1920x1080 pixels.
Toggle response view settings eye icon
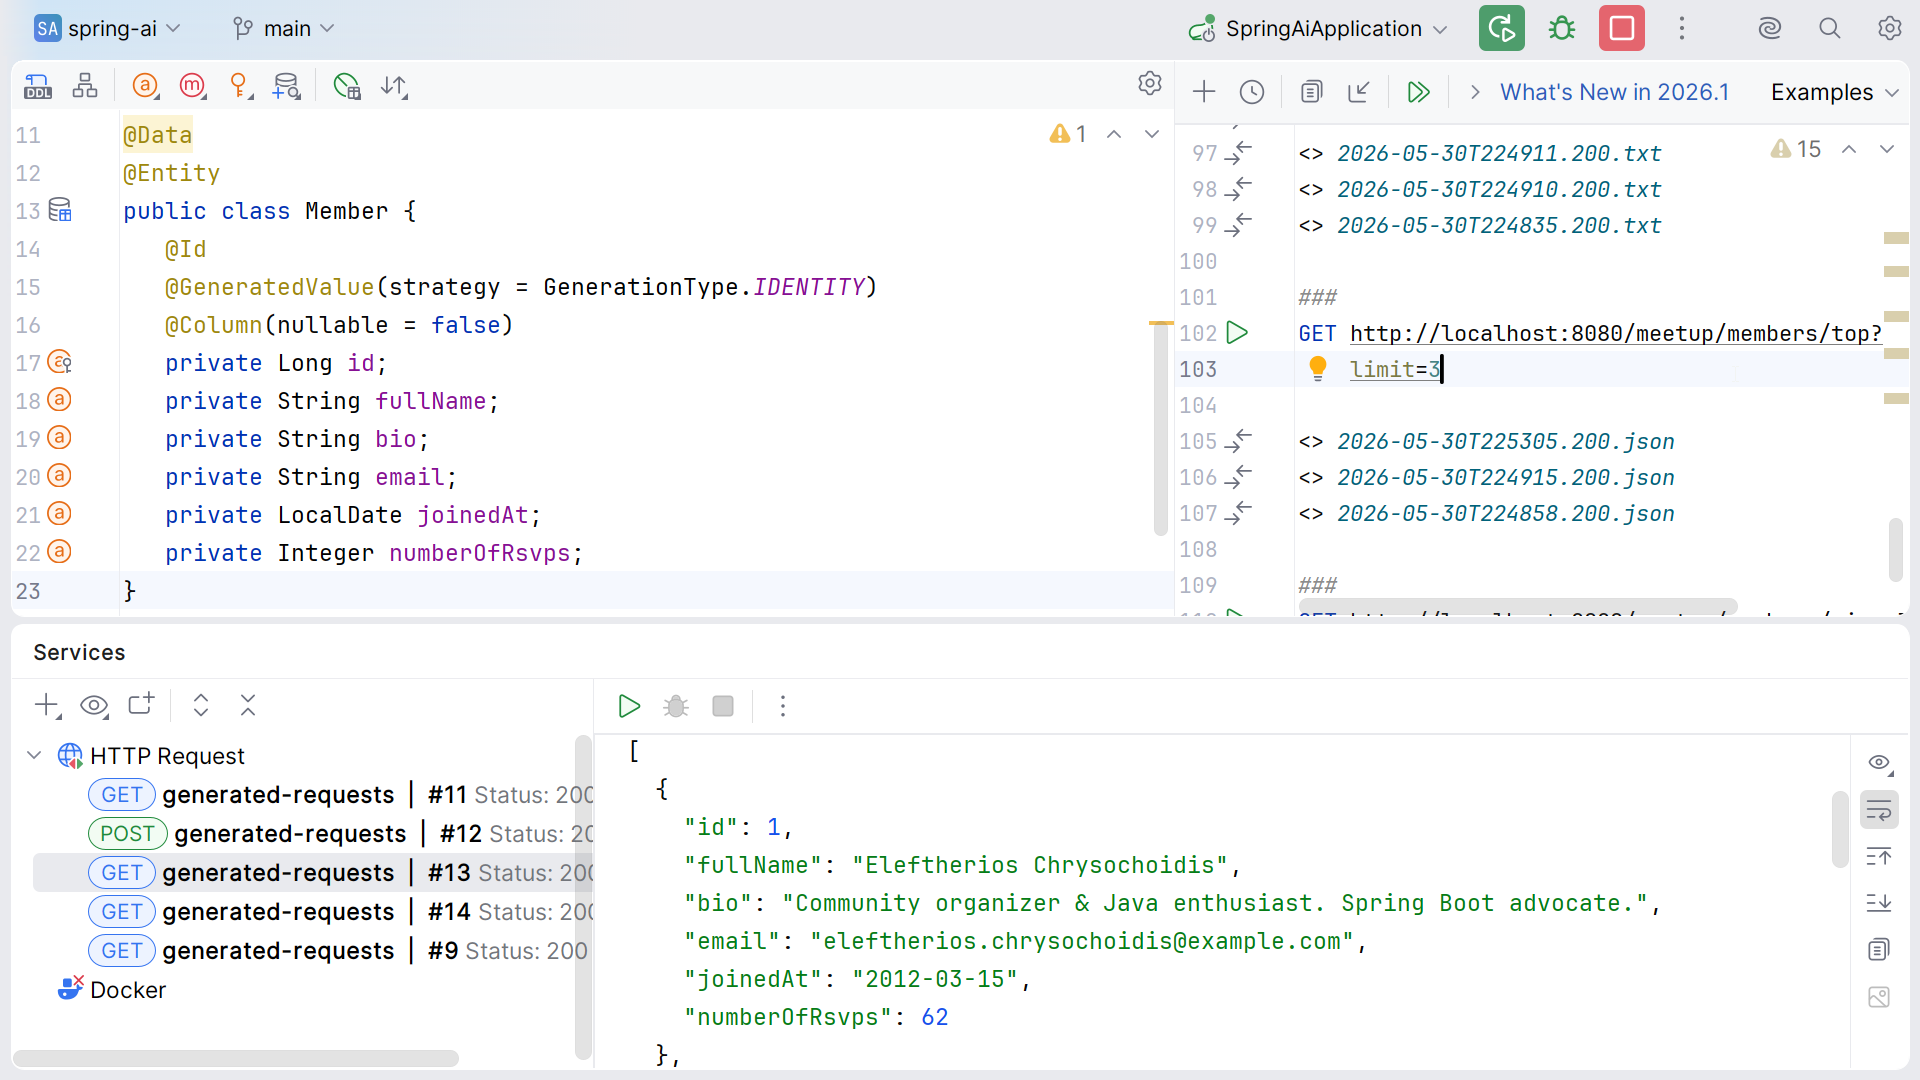[x=1880, y=763]
